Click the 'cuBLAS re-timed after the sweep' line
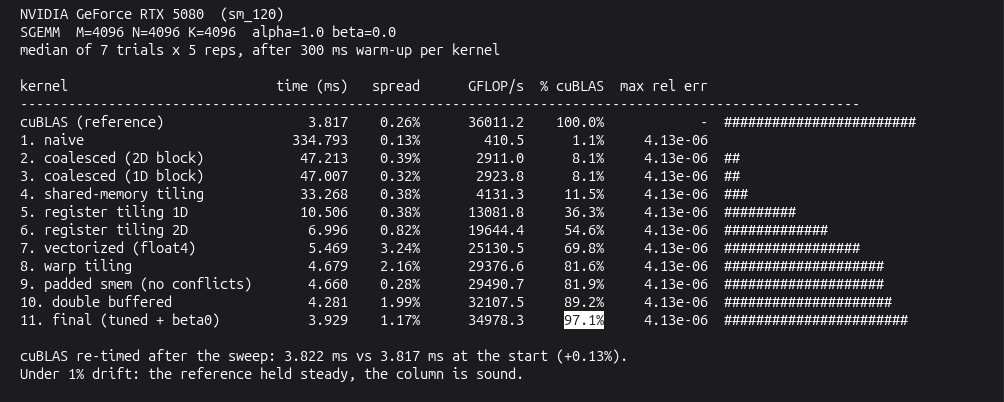The width and height of the screenshot is (1004, 402). (x=323, y=356)
